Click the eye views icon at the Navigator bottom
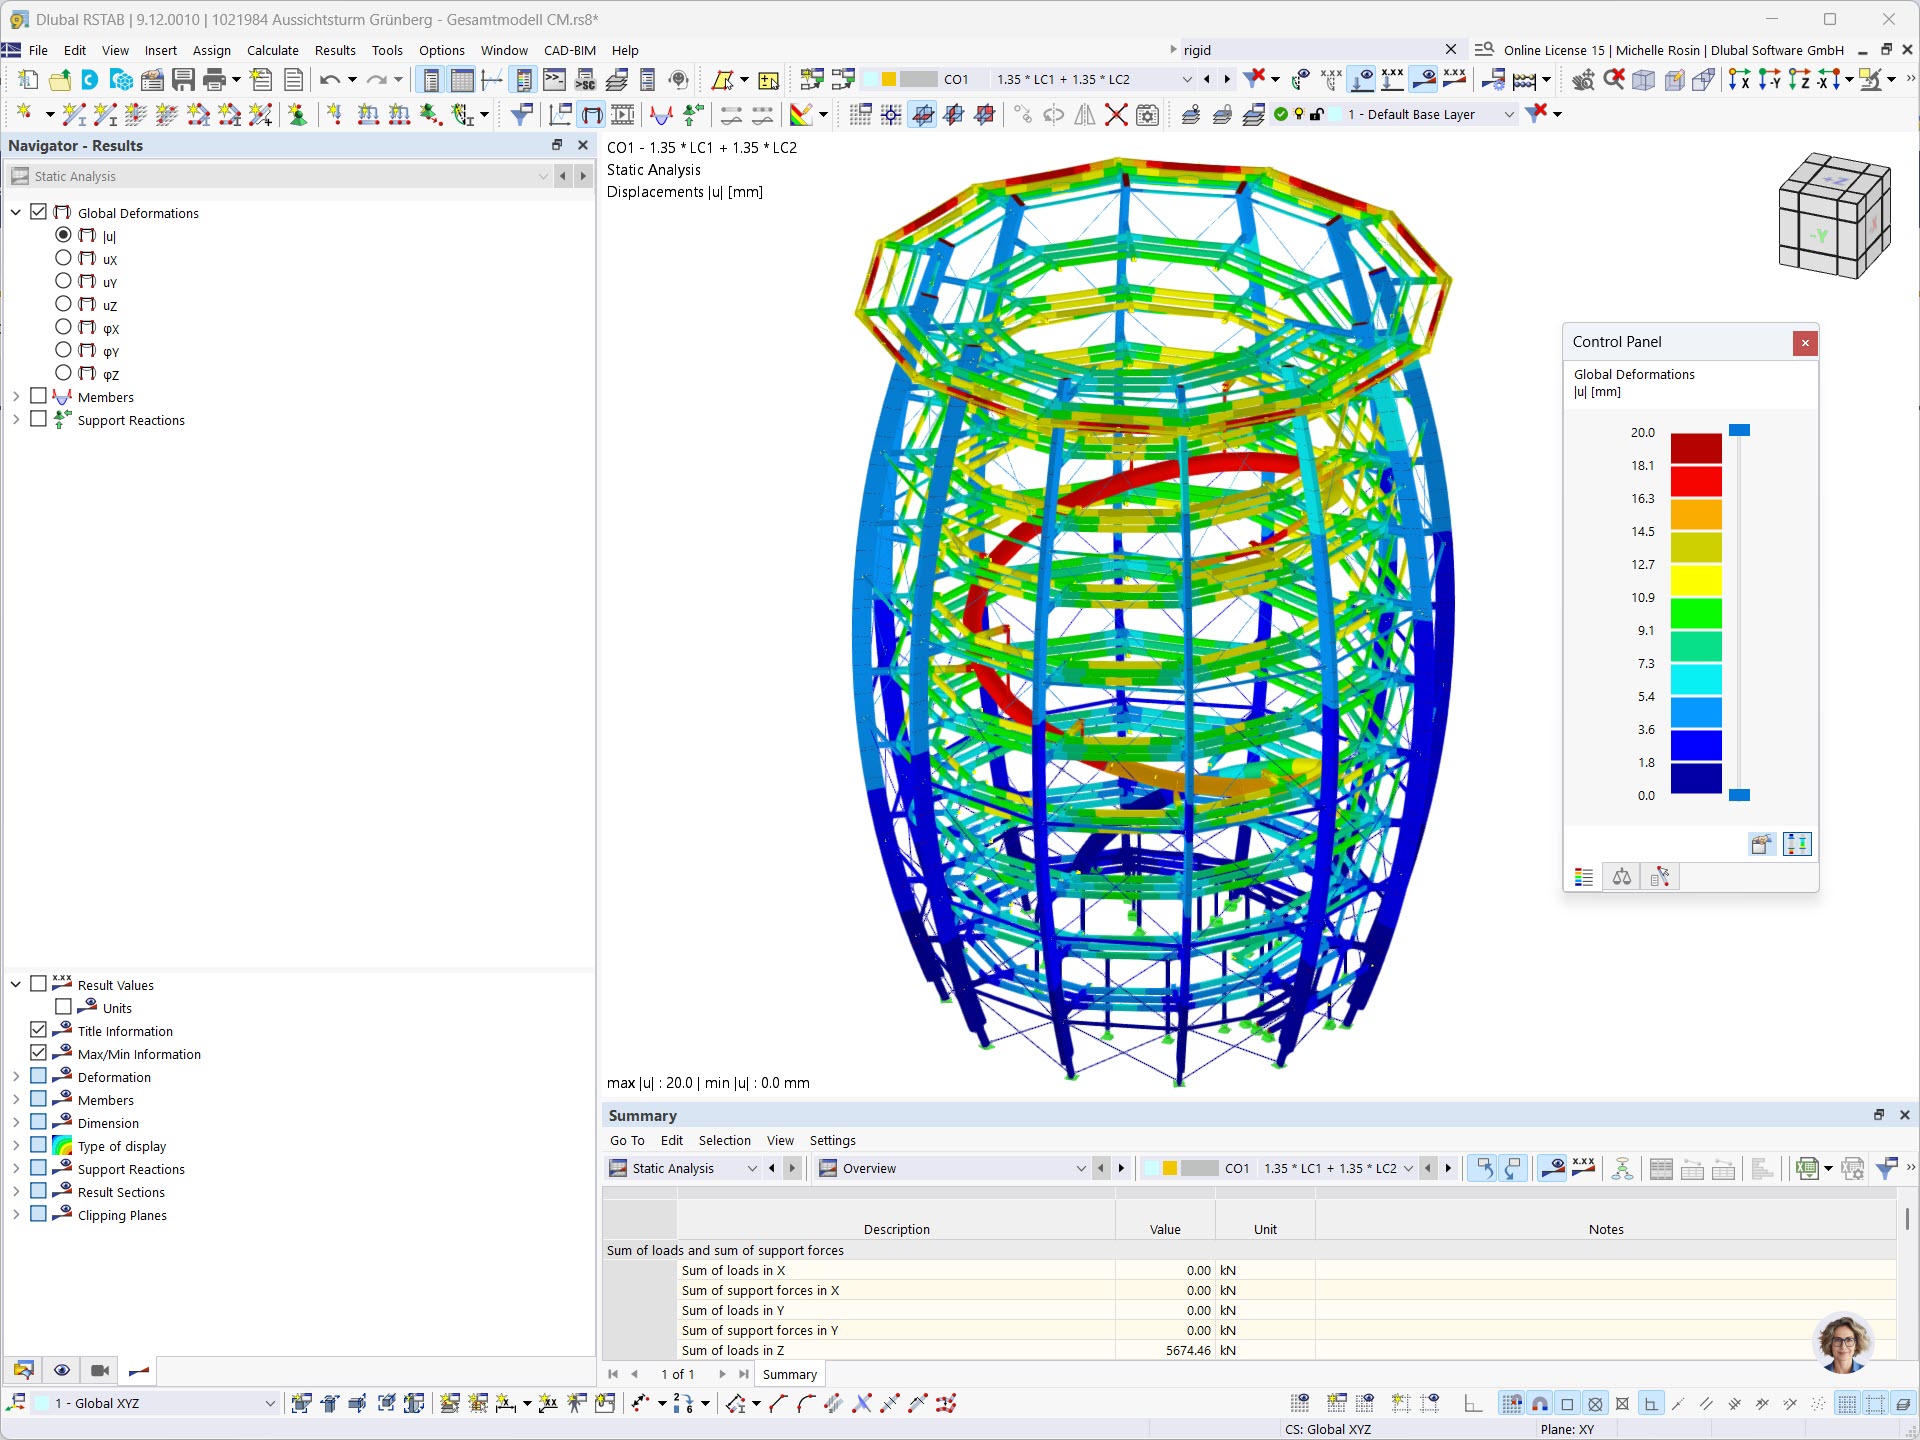Image resolution: width=1920 pixels, height=1440 pixels. tap(61, 1370)
